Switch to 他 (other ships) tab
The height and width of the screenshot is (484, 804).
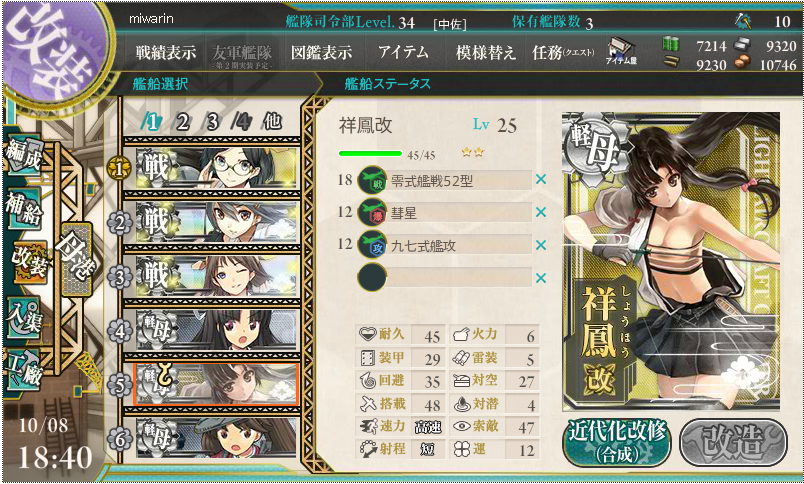click(x=272, y=122)
